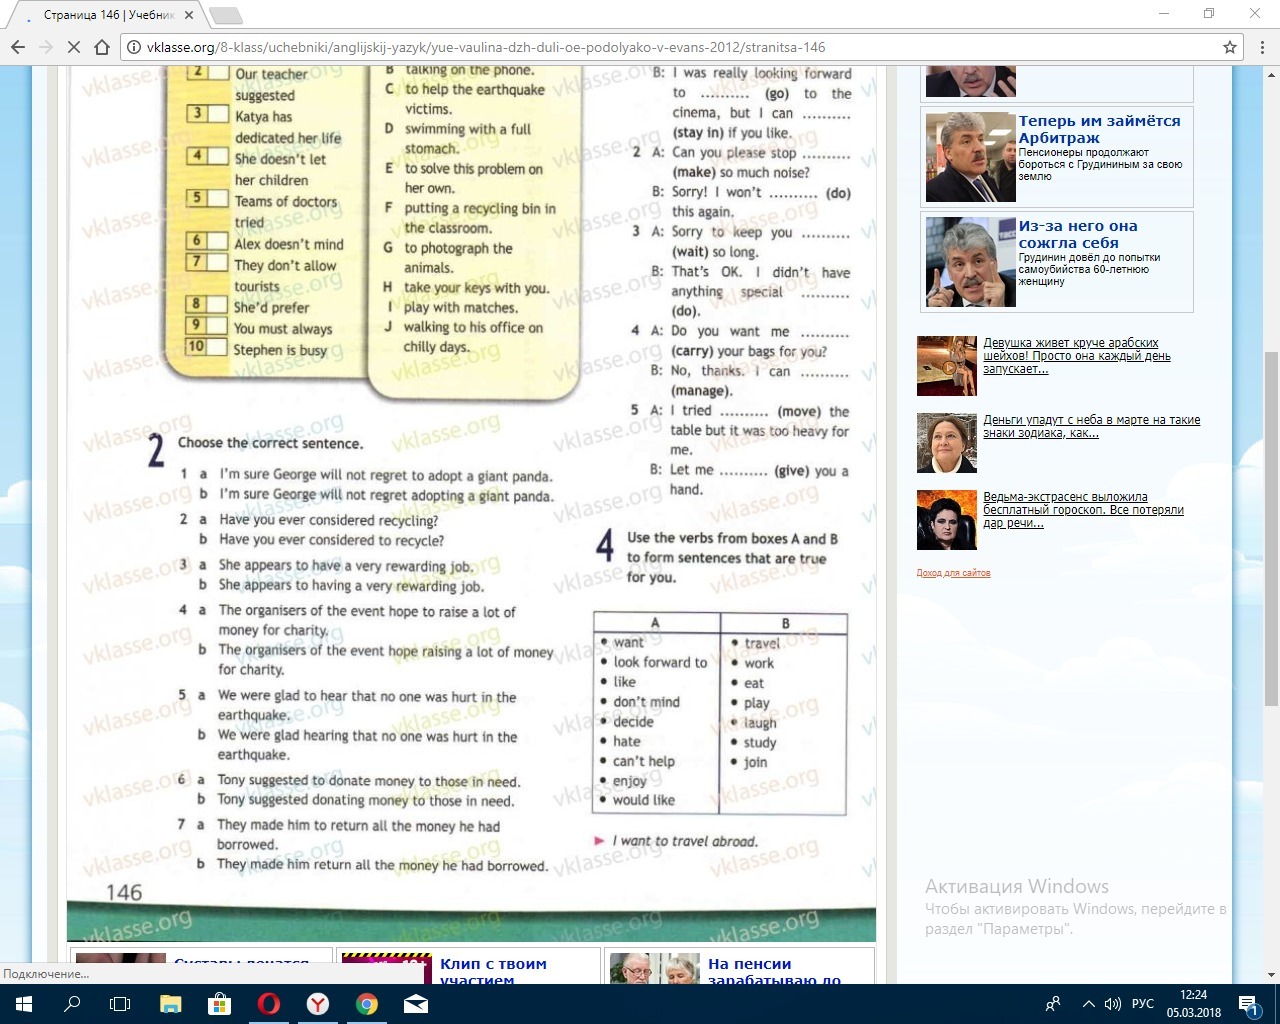View site information in the address bar

[134, 47]
